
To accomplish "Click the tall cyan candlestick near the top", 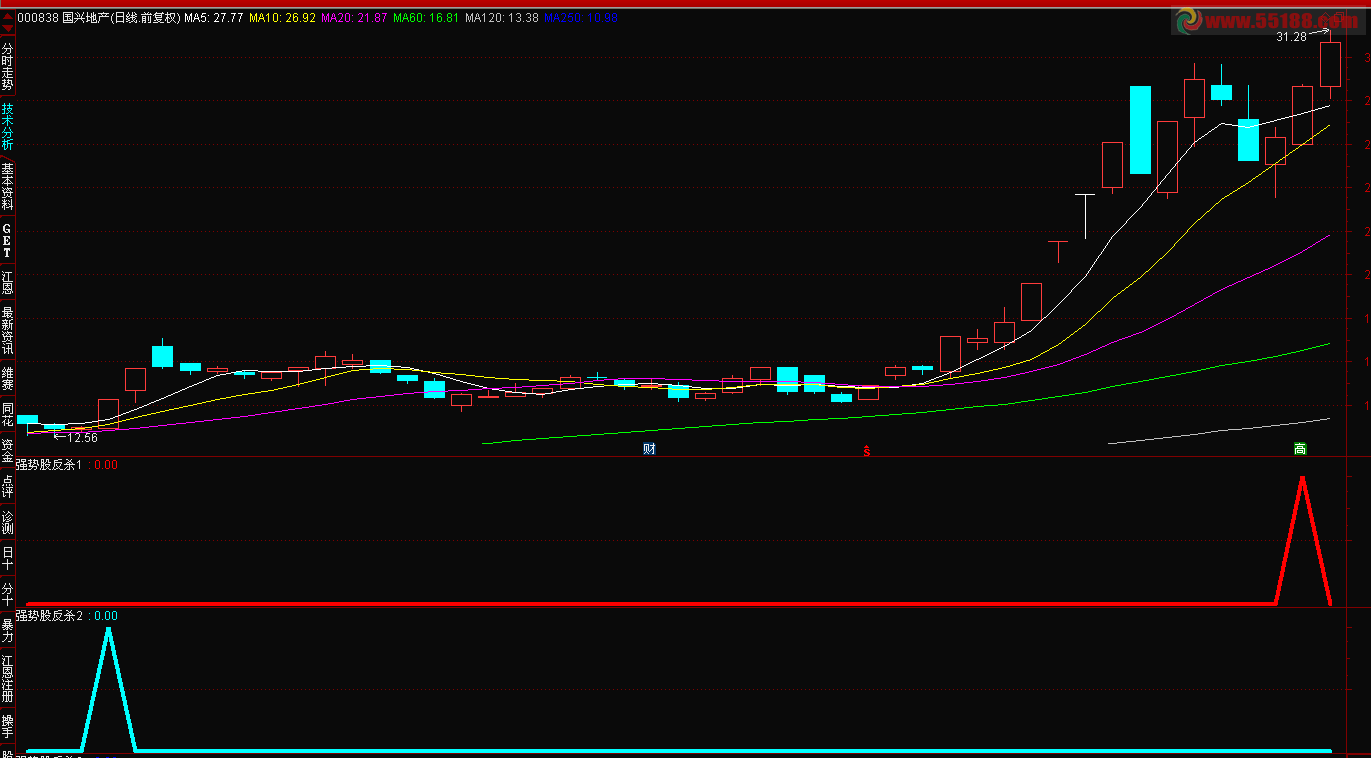I will pos(1140,130).
